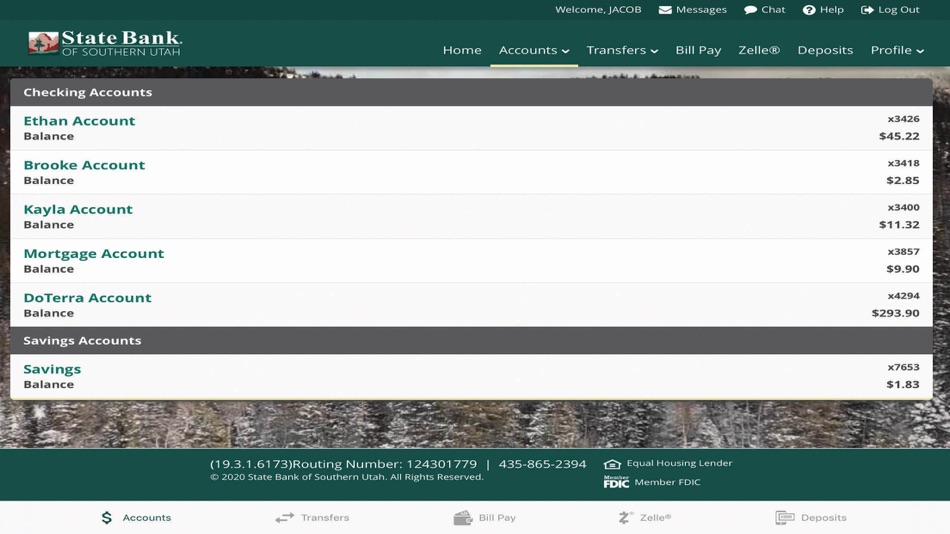This screenshot has height=534, width=950.
Task: Click the Equal Housing Lender text
Action: pos(679,463)
